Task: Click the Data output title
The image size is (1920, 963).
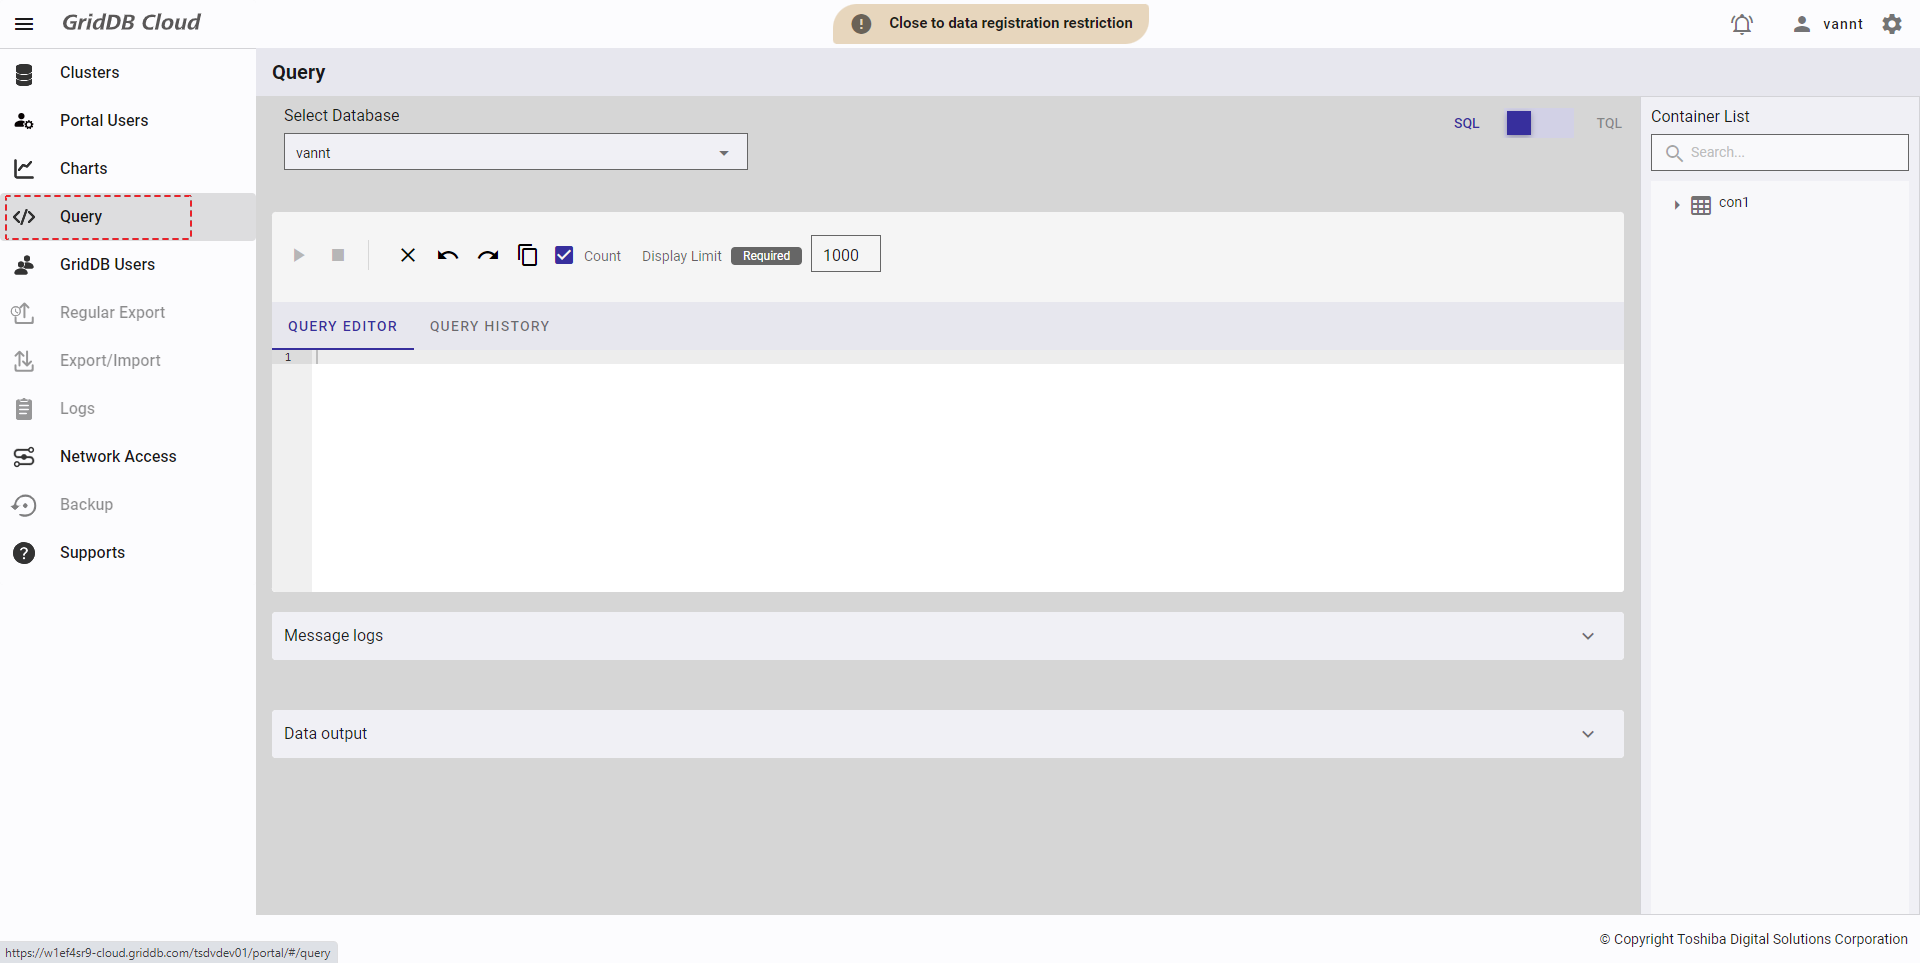Action: 325,733
